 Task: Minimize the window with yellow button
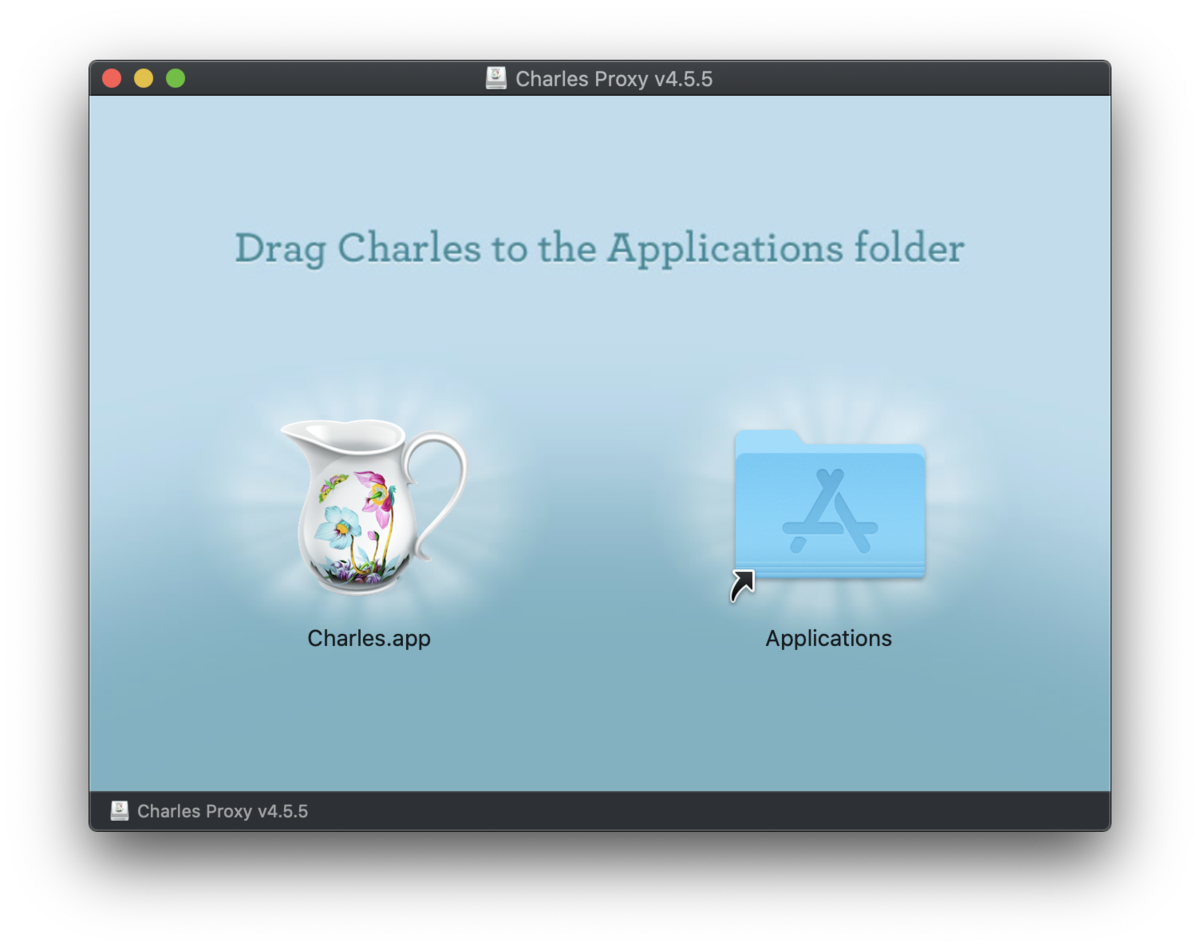tap(144, 78)
